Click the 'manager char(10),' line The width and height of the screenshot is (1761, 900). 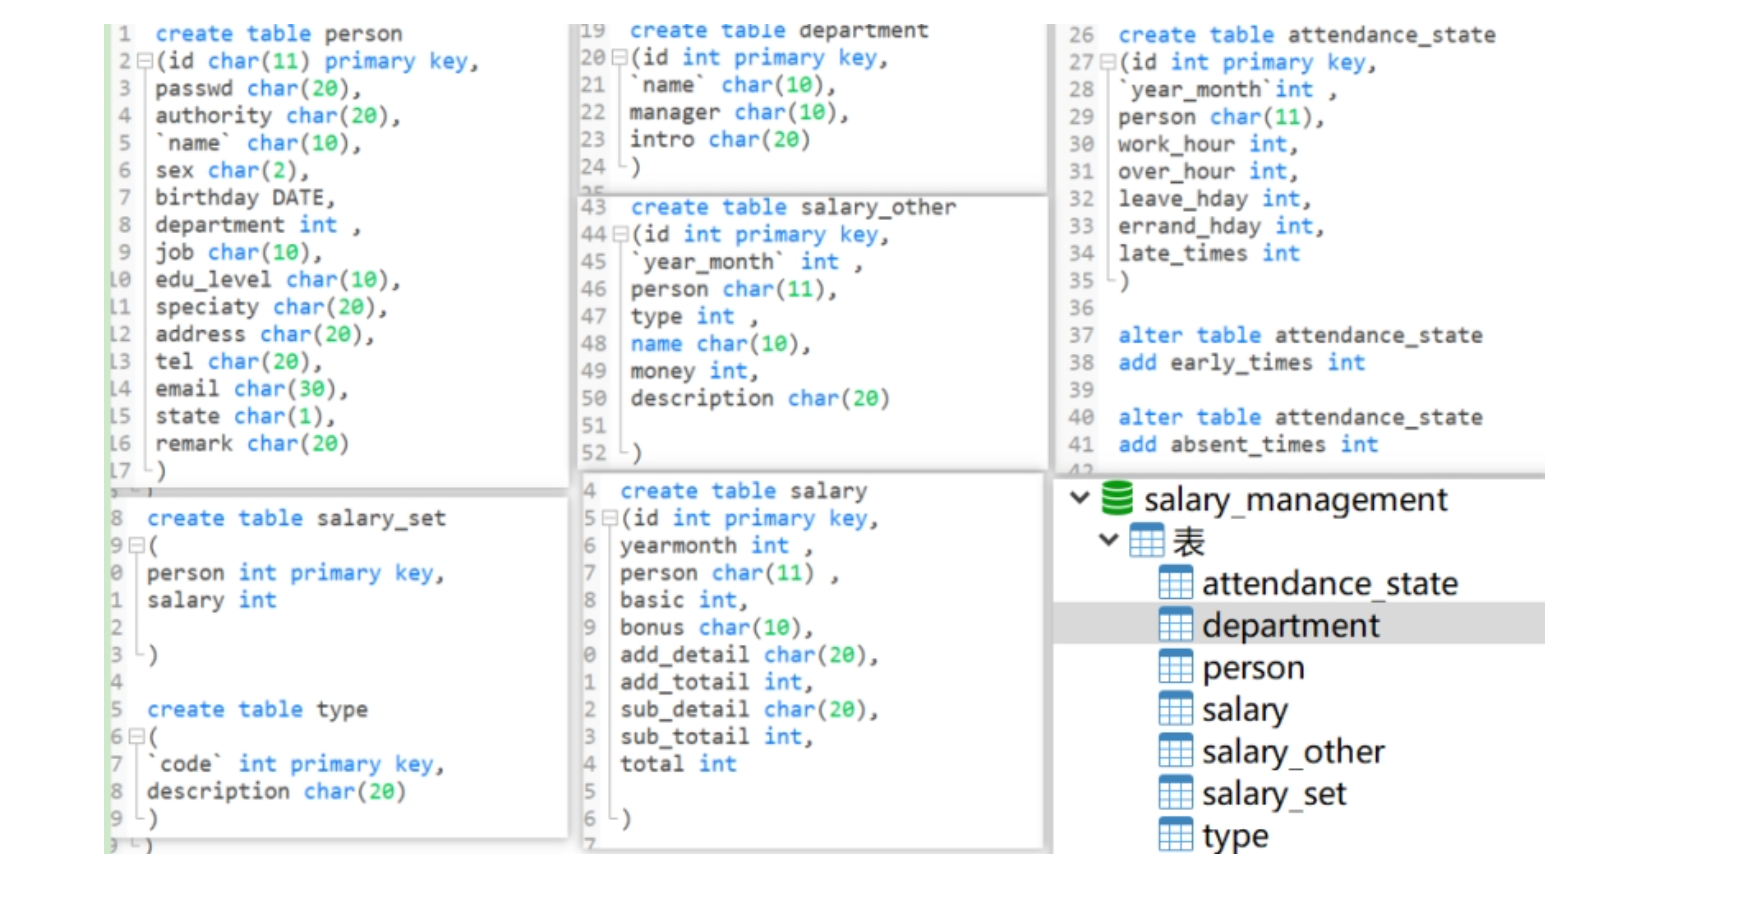tap(739, 112)
